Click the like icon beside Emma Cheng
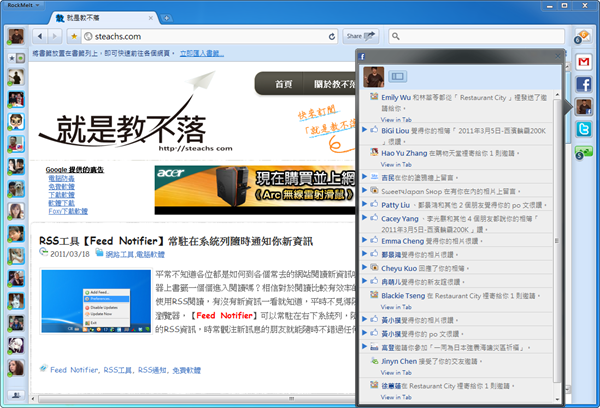The image size is (600, 408). [x=374, y=240]
